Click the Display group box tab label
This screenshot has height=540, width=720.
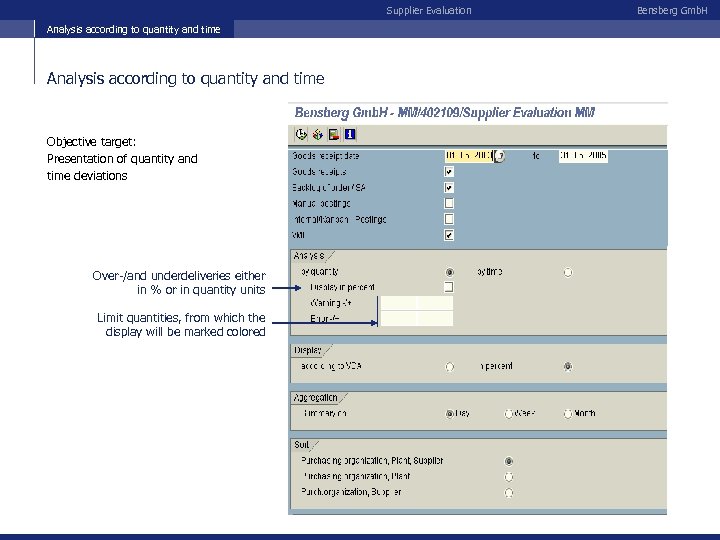(308, 350)
